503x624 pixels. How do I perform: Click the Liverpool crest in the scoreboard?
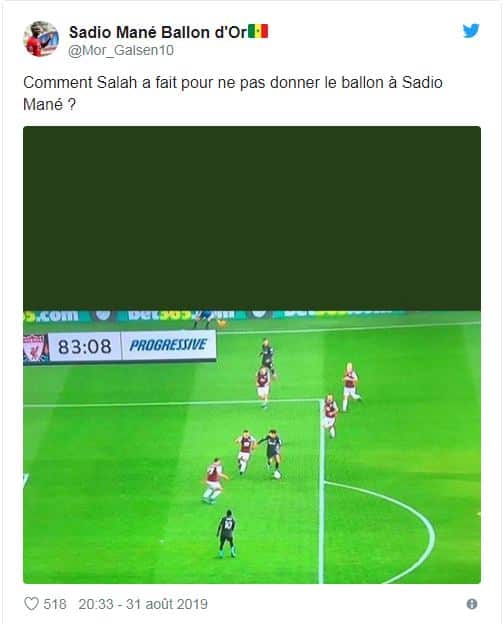[x=35, y=347]
